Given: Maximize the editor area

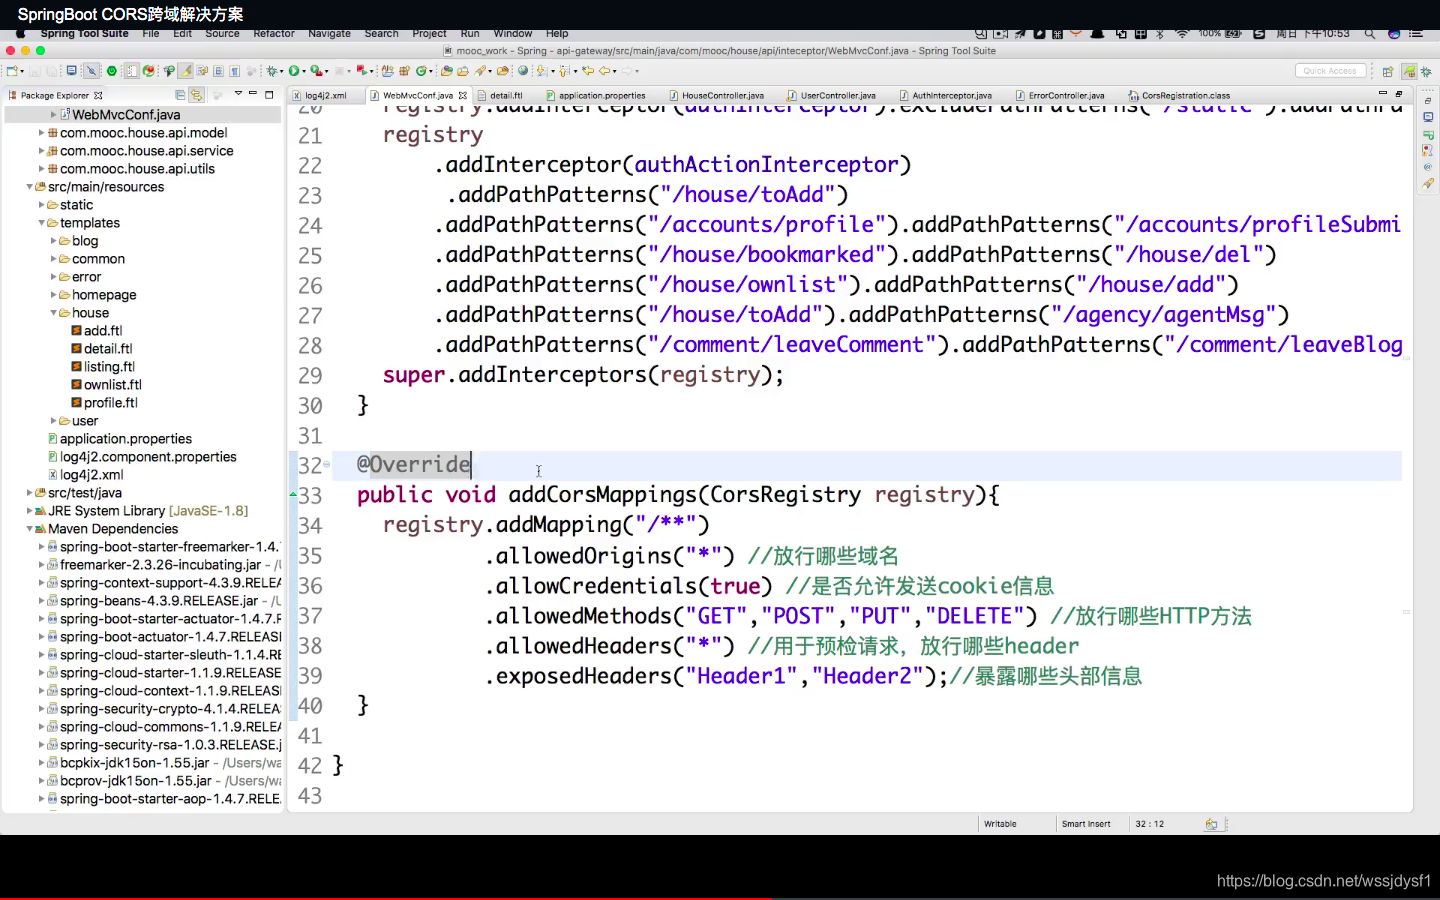Looking at the screenshot, I should pyautogui.click(x=1399, y=94).
